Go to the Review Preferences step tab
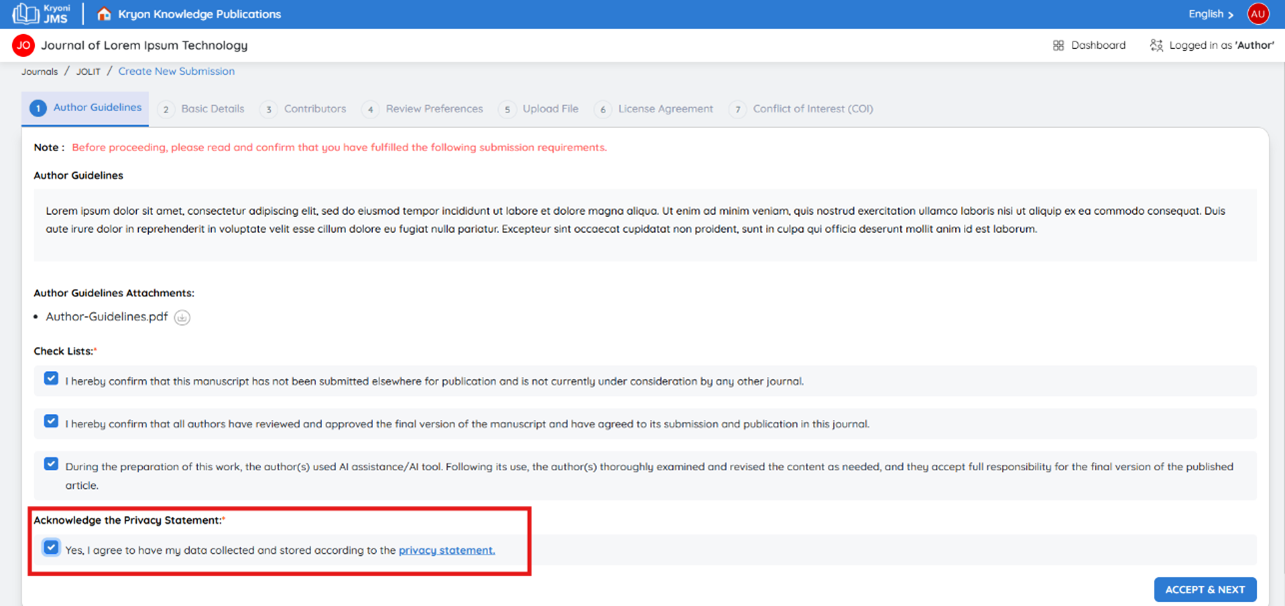 pos(423,109)
